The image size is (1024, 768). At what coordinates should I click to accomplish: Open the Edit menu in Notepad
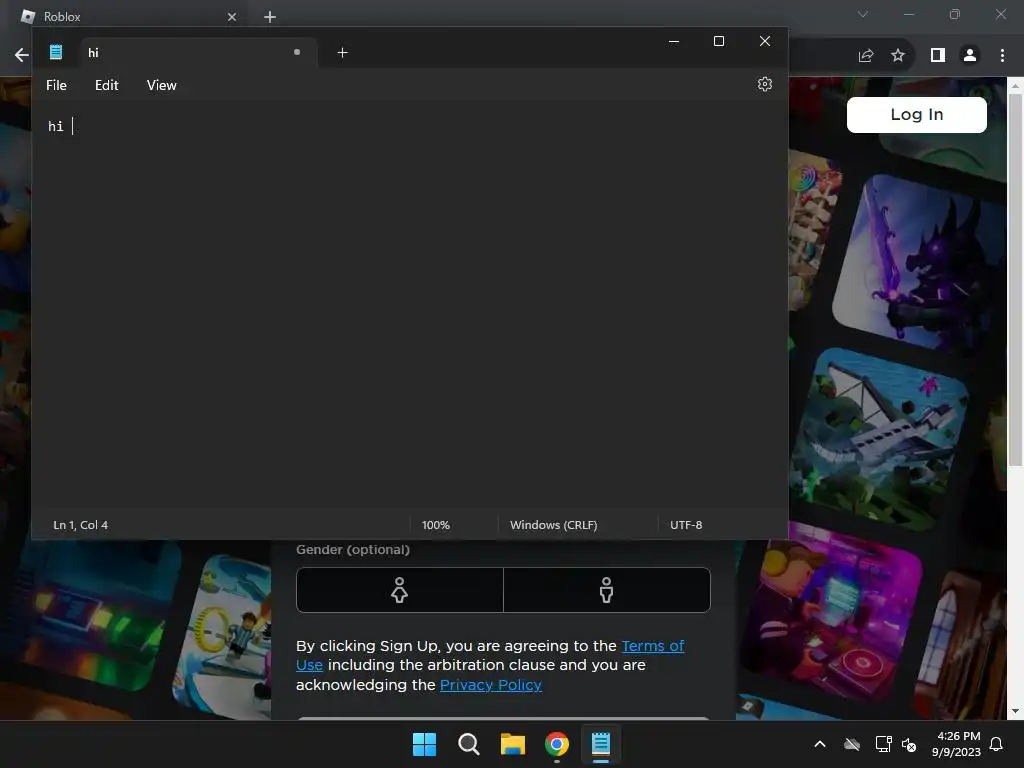(x=106, y=86)
